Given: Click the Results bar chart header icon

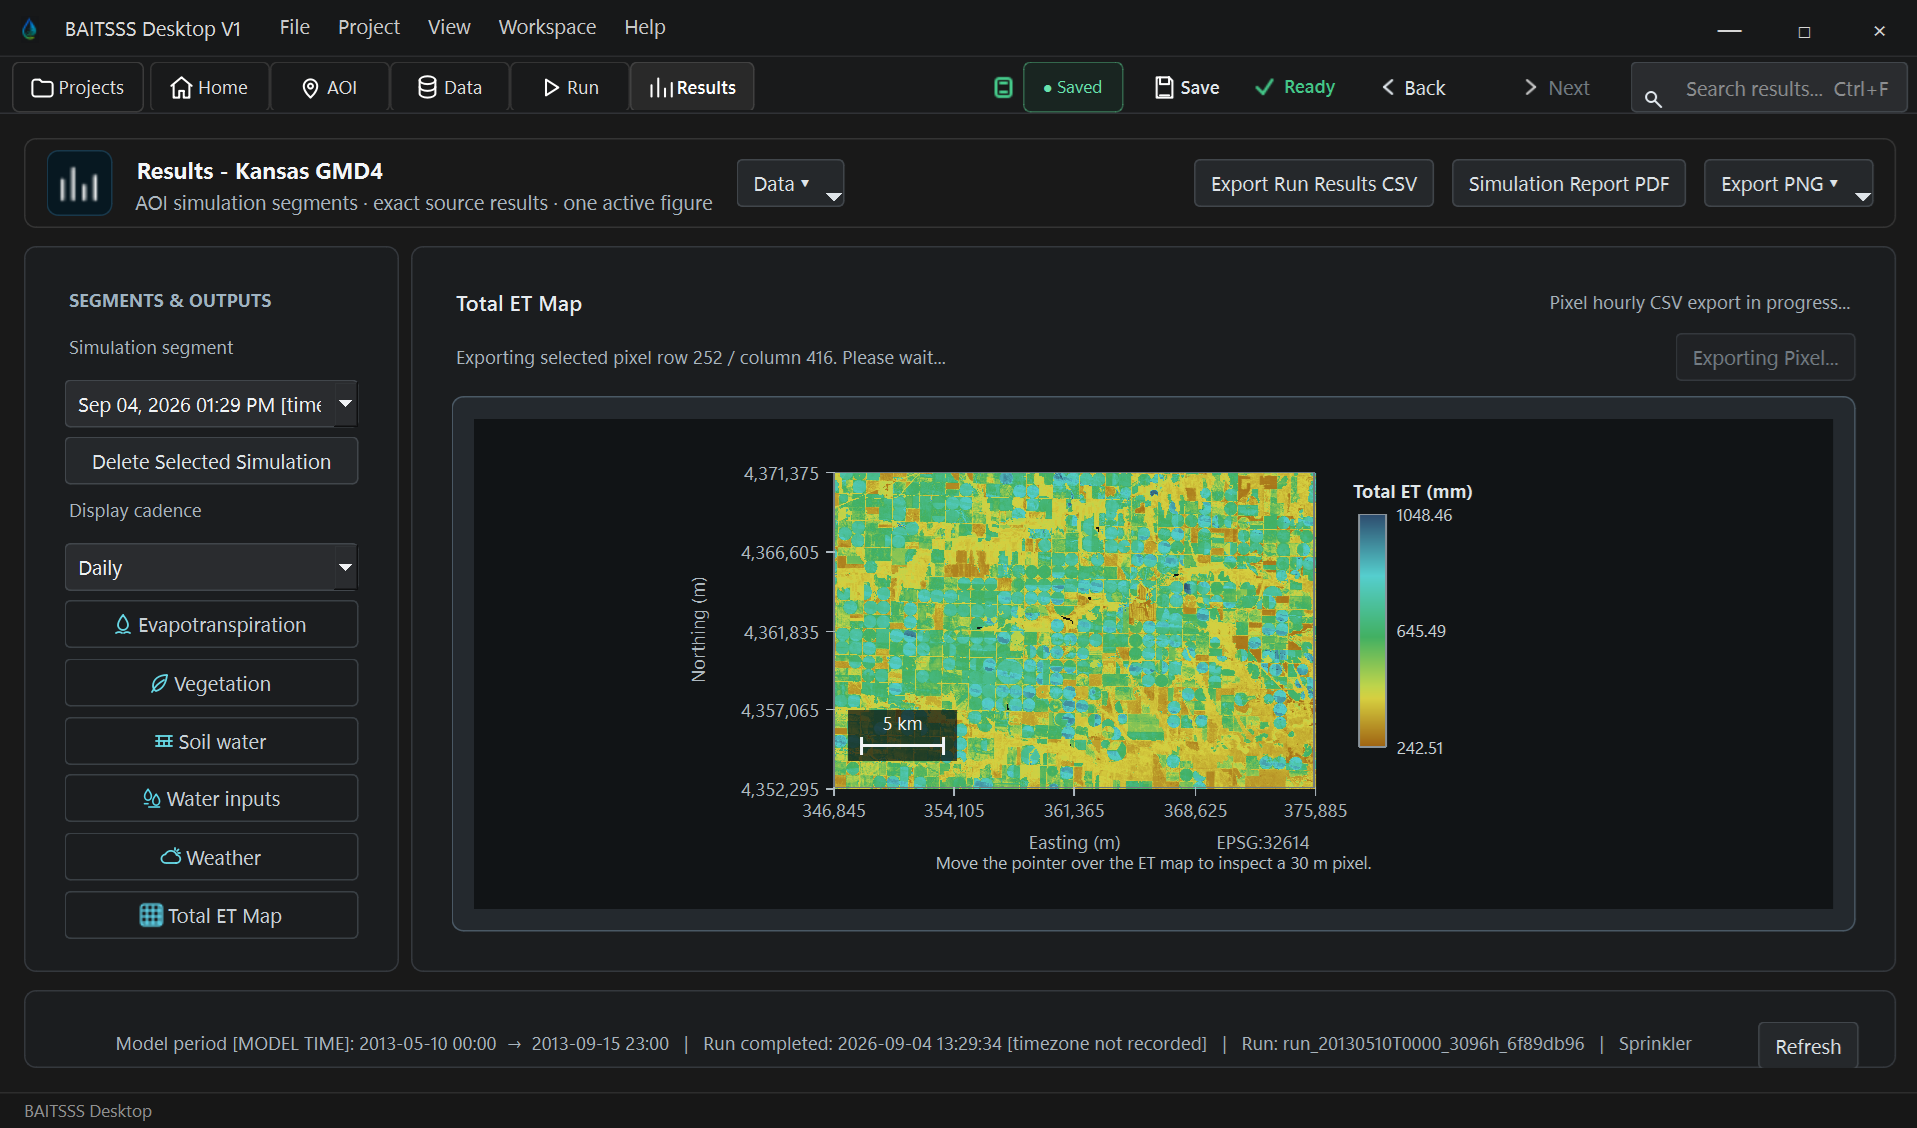Looking at the screenshot, I should (x=79, y=183).
